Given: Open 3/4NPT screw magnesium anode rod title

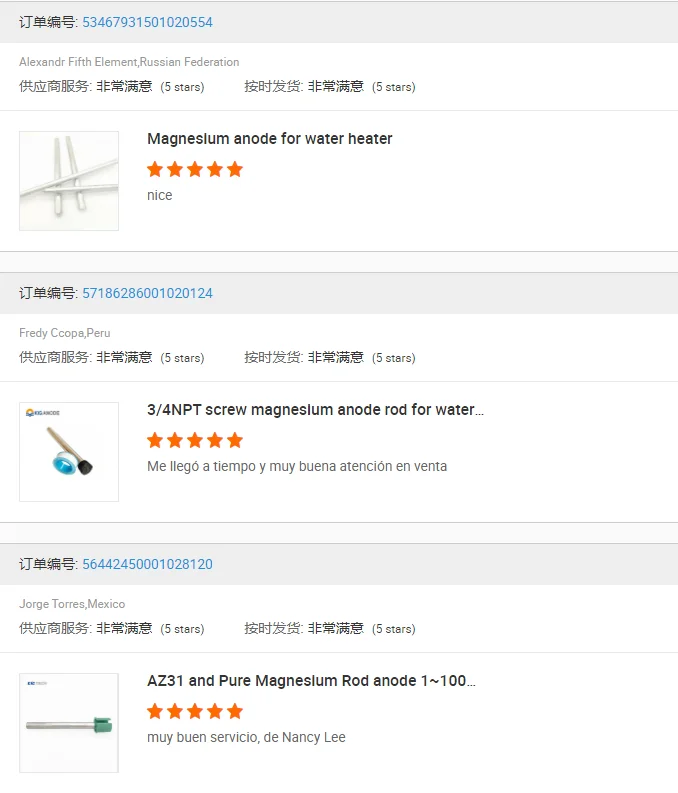Looking at the screenshot, I should (x=315, y=410).
